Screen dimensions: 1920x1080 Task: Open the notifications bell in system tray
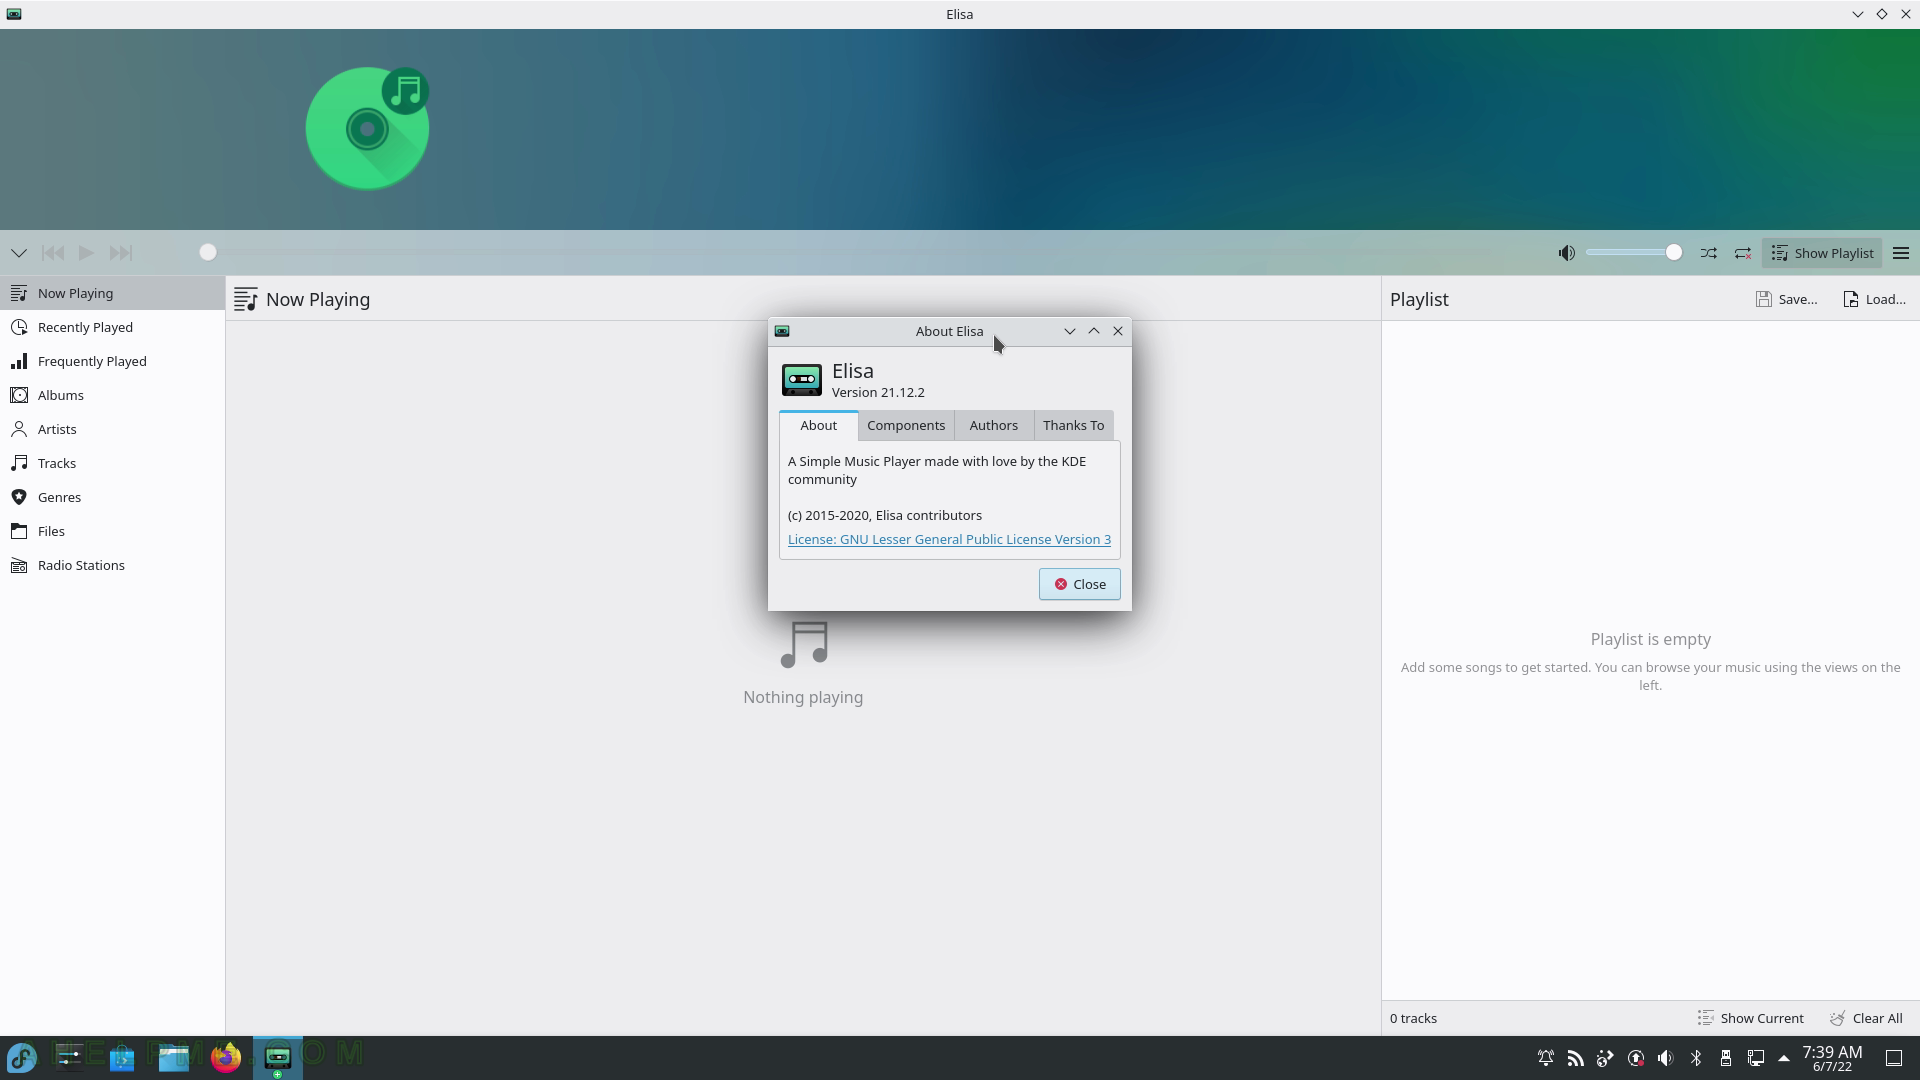pos(1546,1058)
